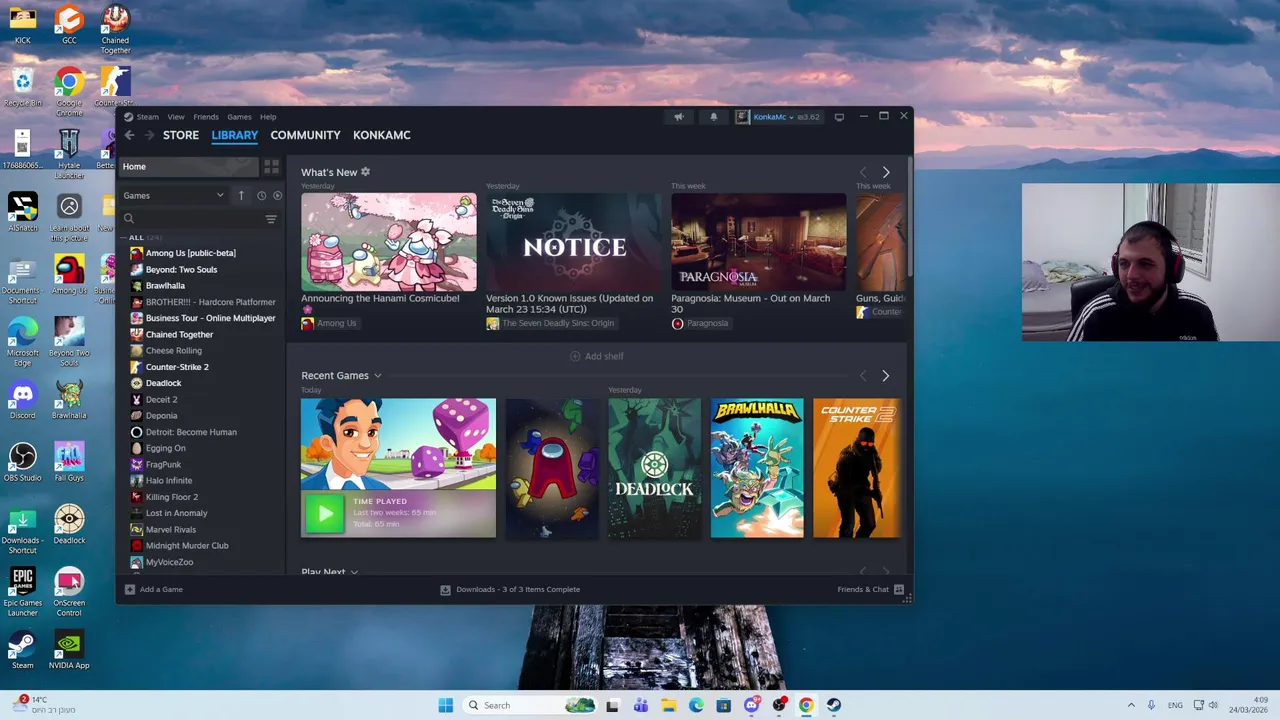
Task: Expand the Games filter dropdown
Action: pyautogui.click(x=174, y=196)
